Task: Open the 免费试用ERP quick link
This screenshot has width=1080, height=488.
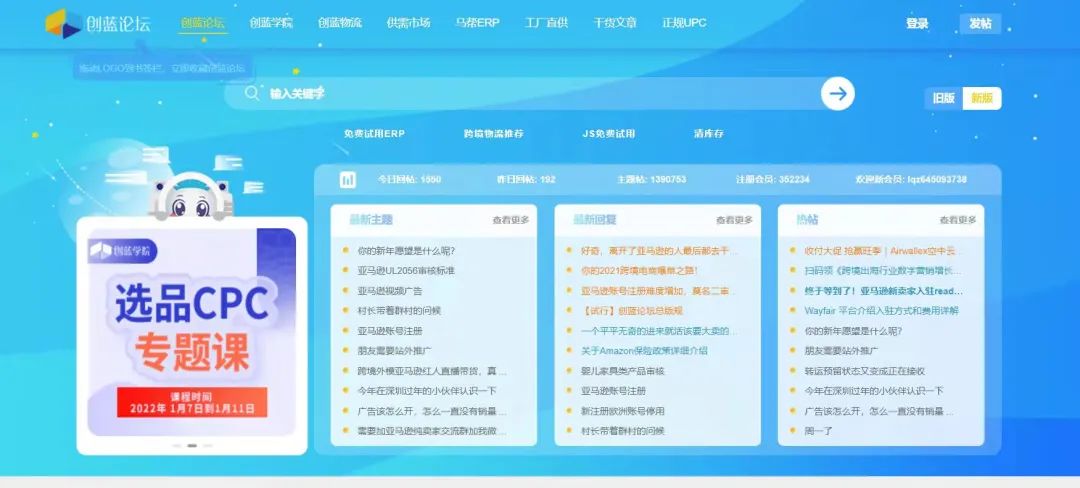Action: coord(374,134)
